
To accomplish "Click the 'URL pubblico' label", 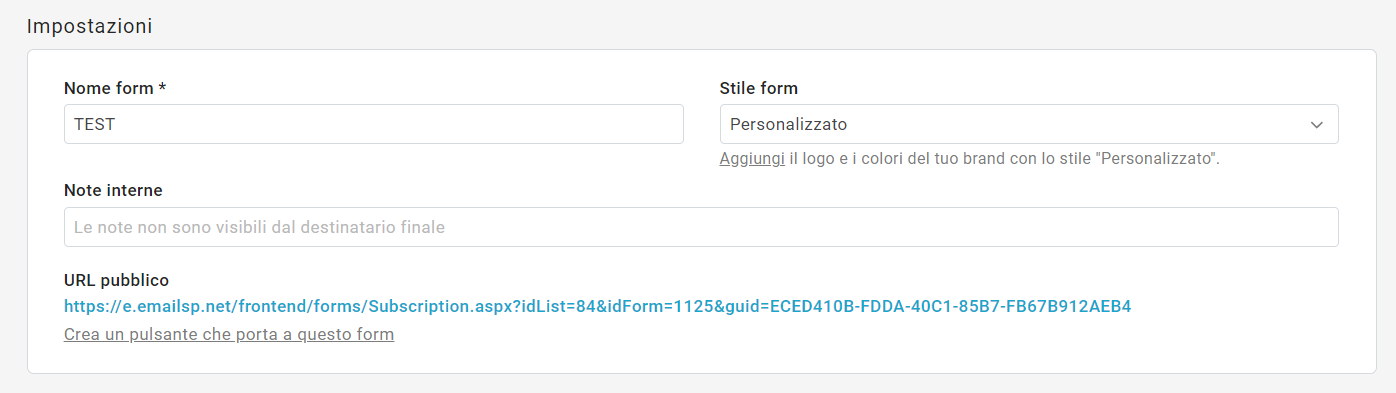I will [x=116, y=280].
